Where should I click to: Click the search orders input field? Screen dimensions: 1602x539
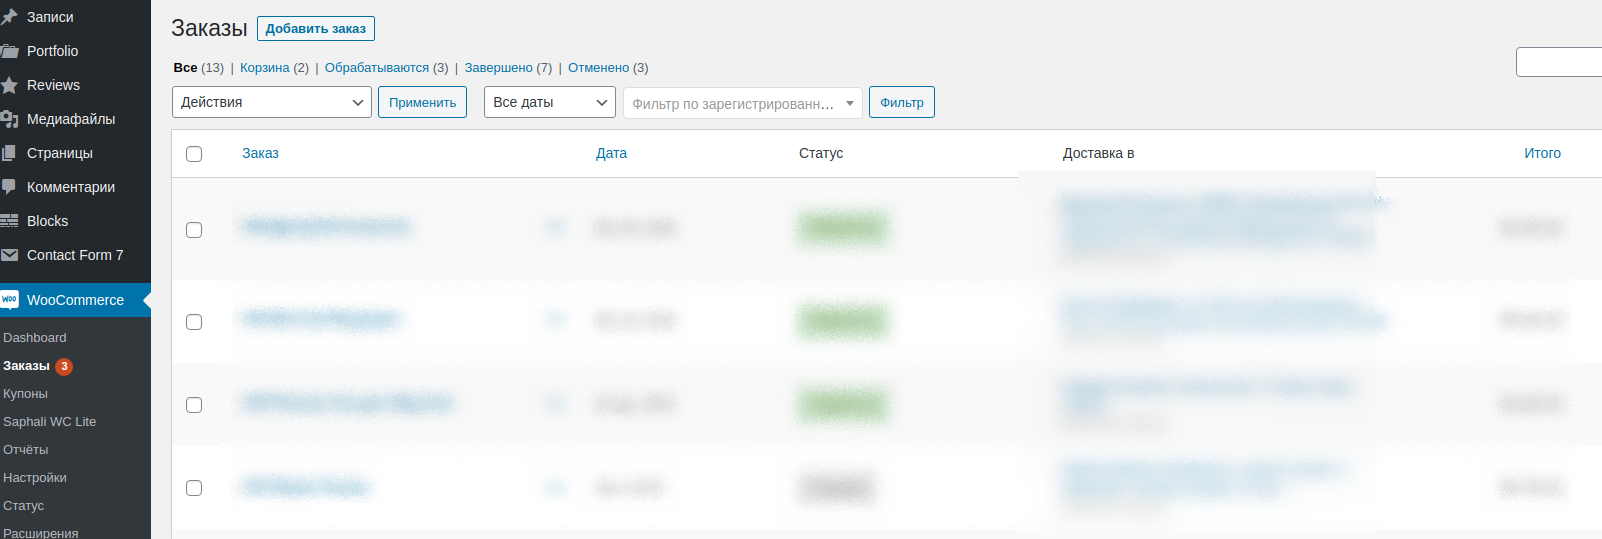1558,62
